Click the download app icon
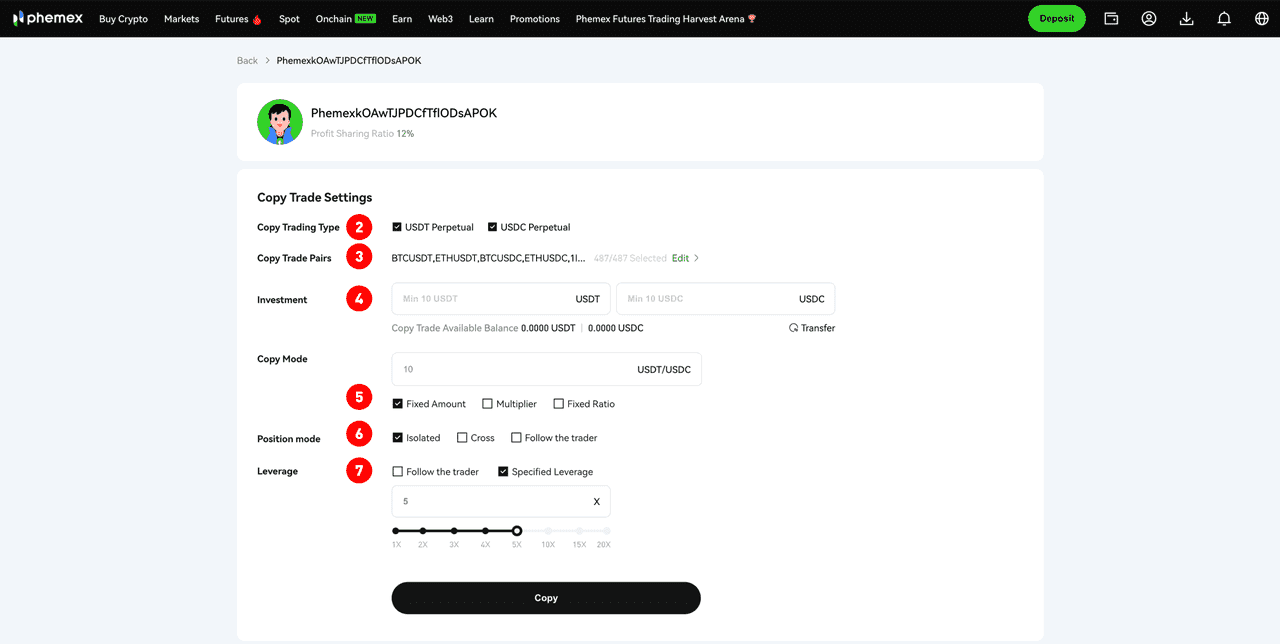Image resolution: width=1280 pixels, height=644 pixels. [1186, 19]
